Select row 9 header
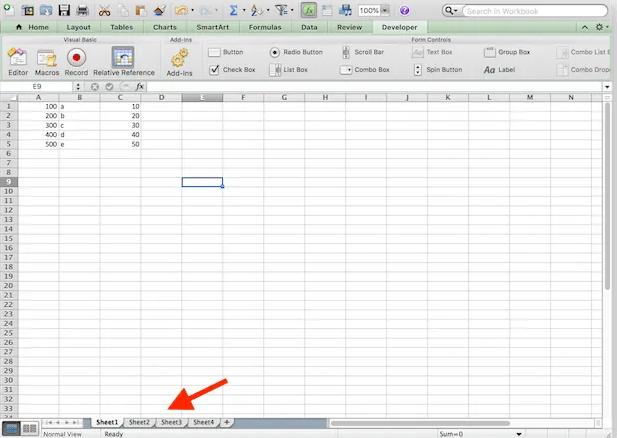 coord(9,182)
